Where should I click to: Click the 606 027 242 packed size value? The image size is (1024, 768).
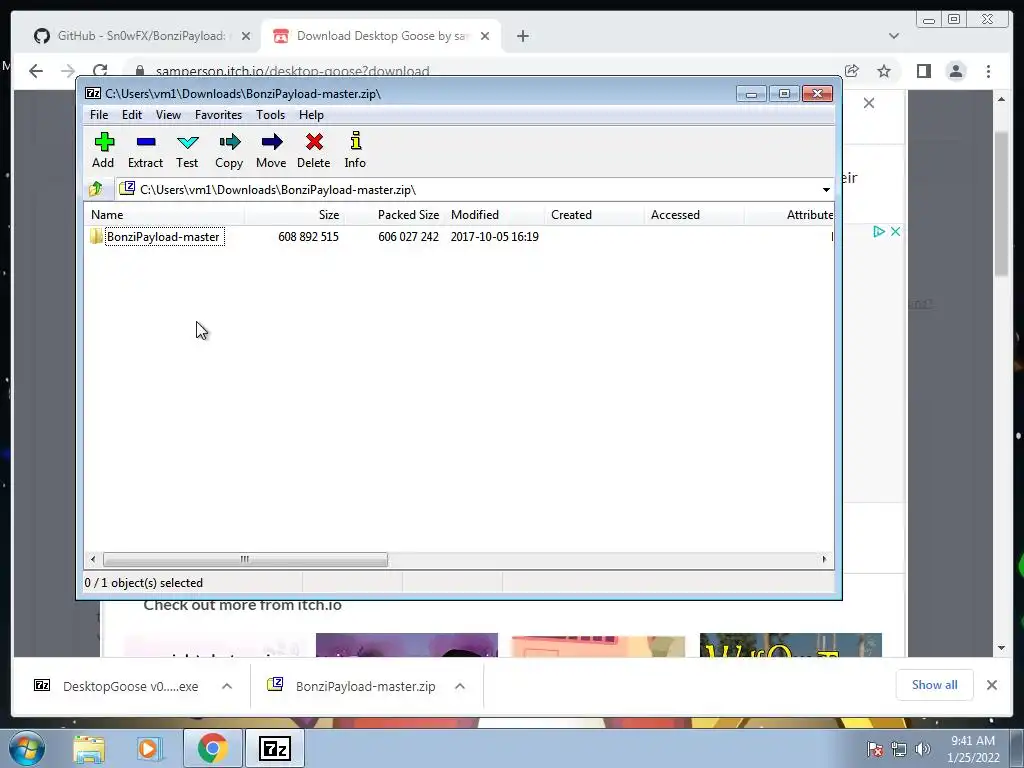pyautogui.click(x=408, y=237)
